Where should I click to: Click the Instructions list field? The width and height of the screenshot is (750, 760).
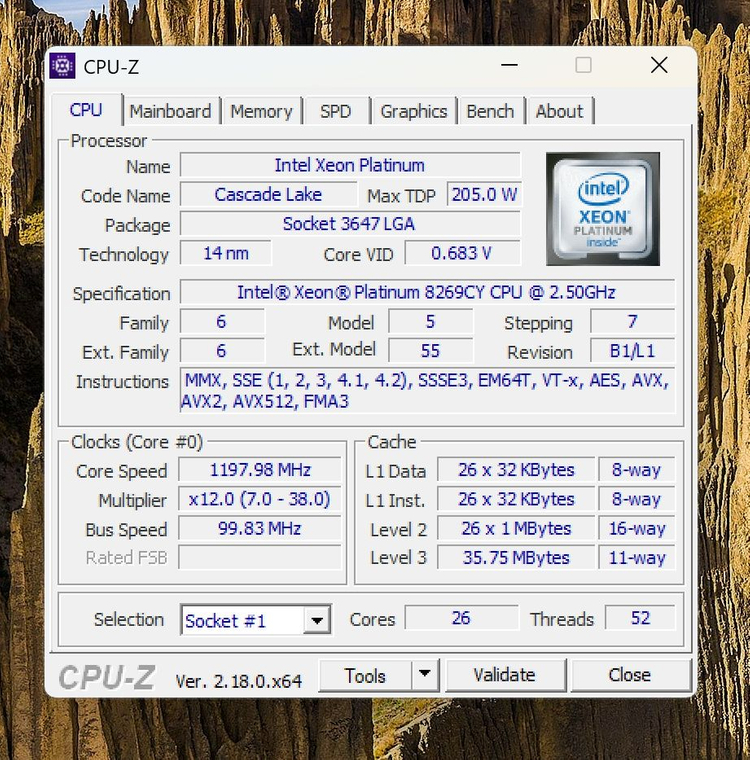tap(427, 391)
